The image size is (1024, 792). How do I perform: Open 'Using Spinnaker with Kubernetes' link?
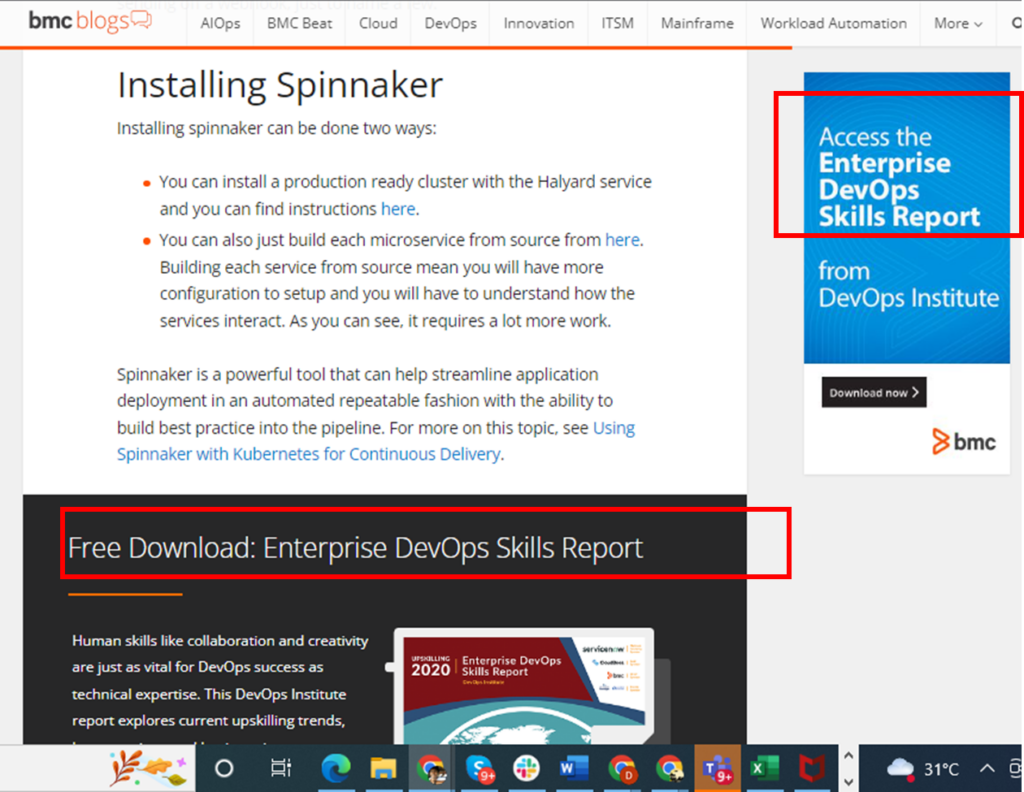point(376,441)
